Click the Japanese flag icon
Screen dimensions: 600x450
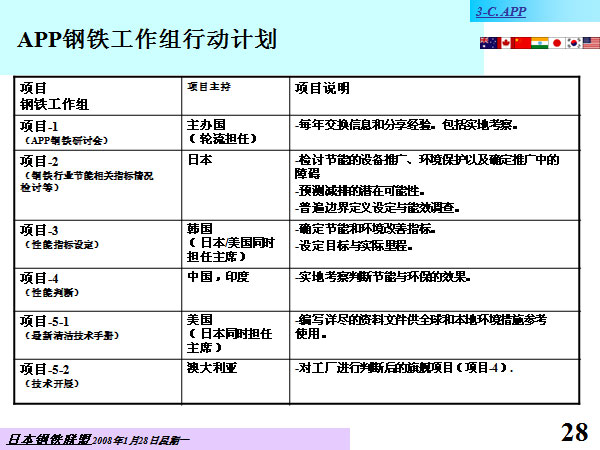pyautogui.click(x=557, y=43)
